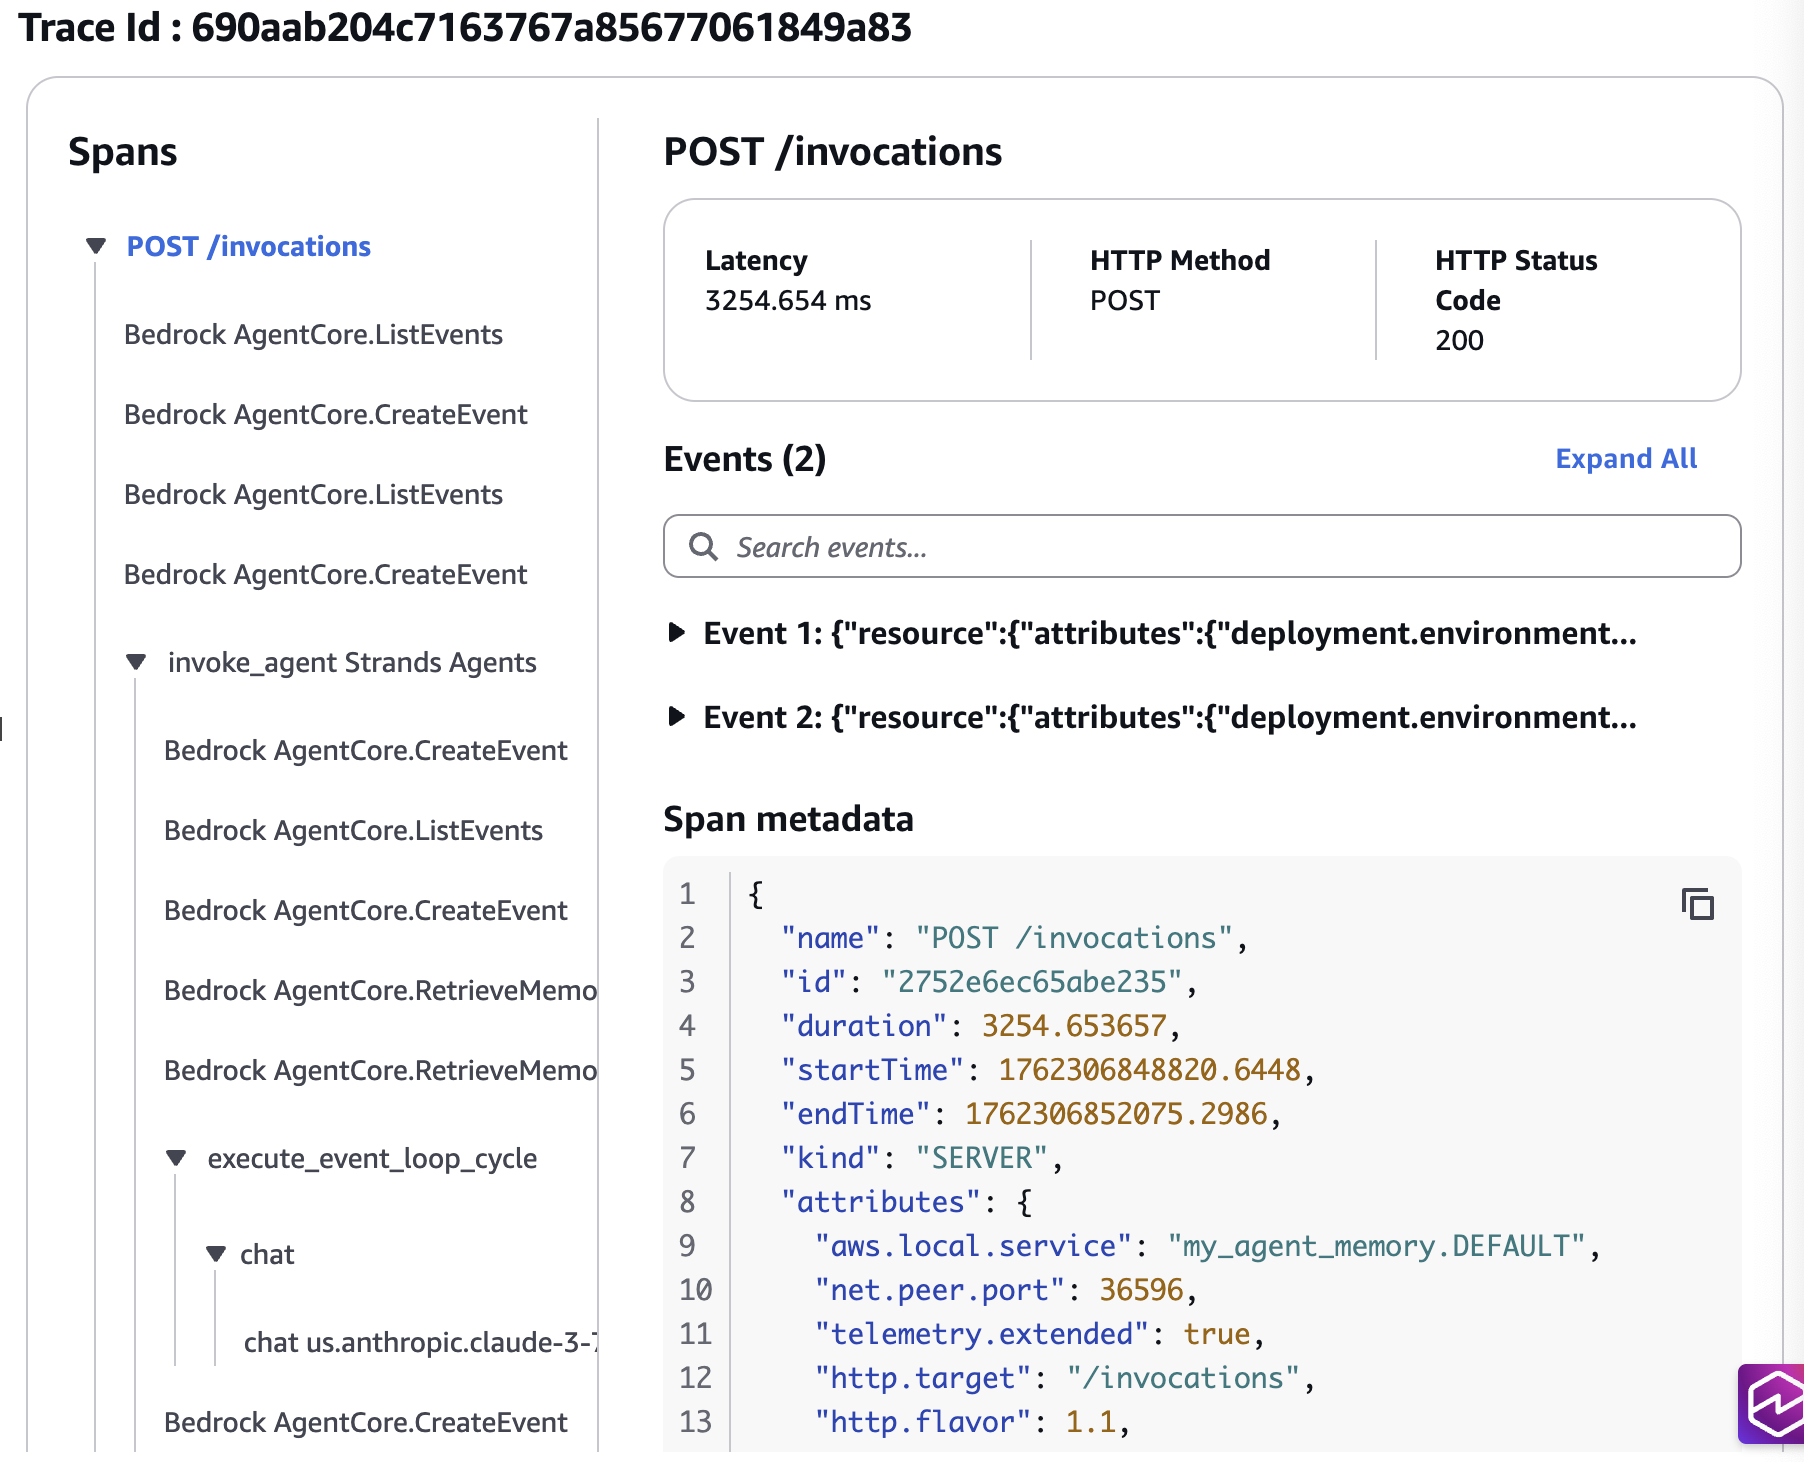This screenshot has width=1804, height=1462.
Task: Select a Bedrock AgentCore.RetrieveMemo span
Action: (x=378, y=990)
